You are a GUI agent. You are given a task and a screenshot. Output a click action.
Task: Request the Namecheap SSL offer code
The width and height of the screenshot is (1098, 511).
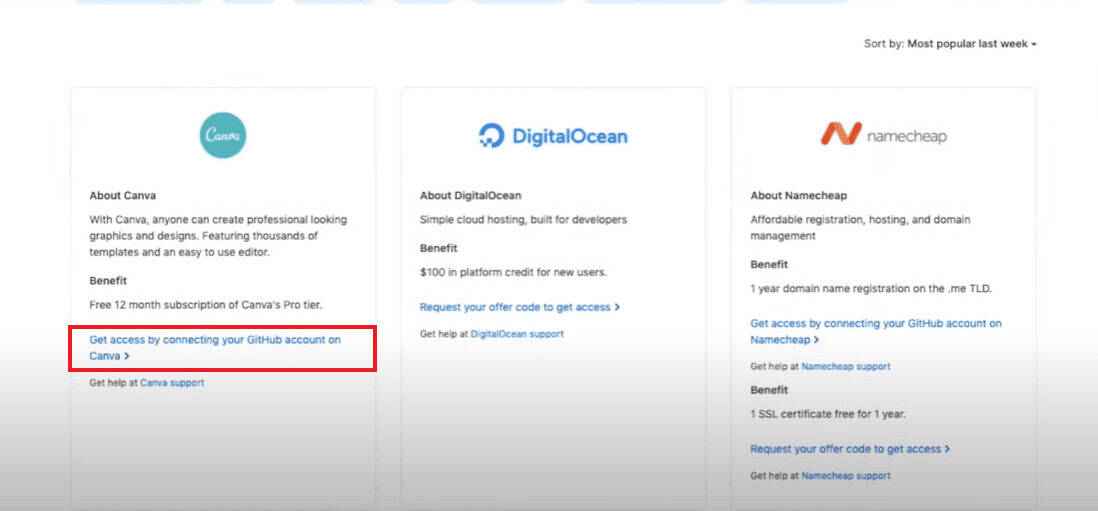point(850,449)
